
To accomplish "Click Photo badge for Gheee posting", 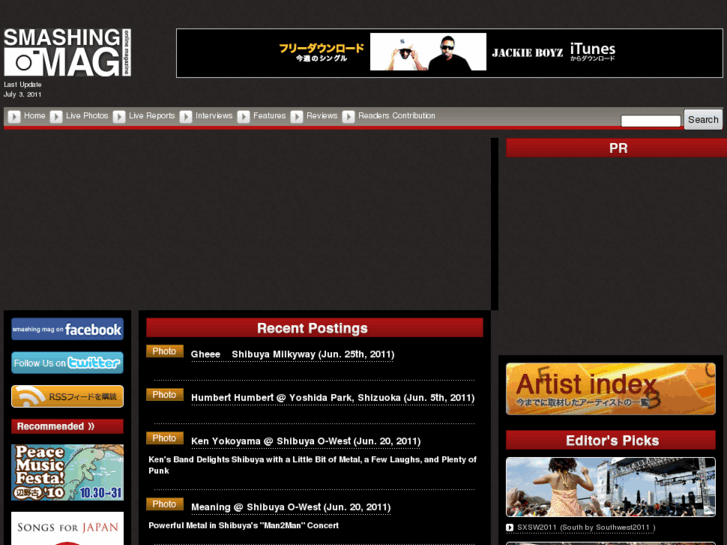I will point(165,351).
